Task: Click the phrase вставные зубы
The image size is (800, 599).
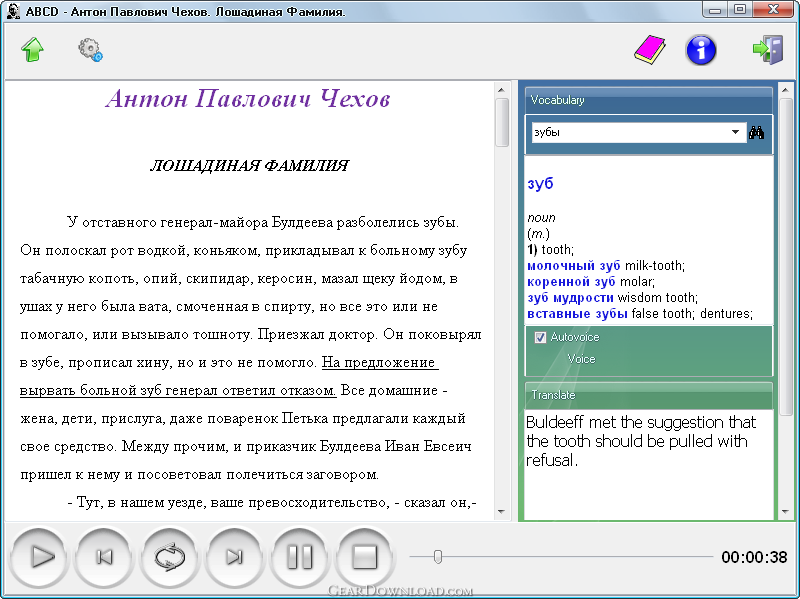Action: (577, 314)
